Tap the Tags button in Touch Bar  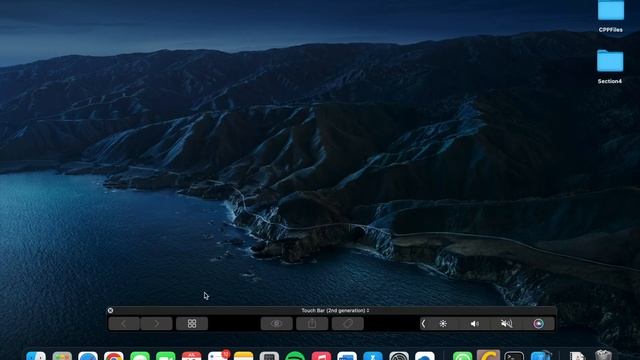point(348,324)
